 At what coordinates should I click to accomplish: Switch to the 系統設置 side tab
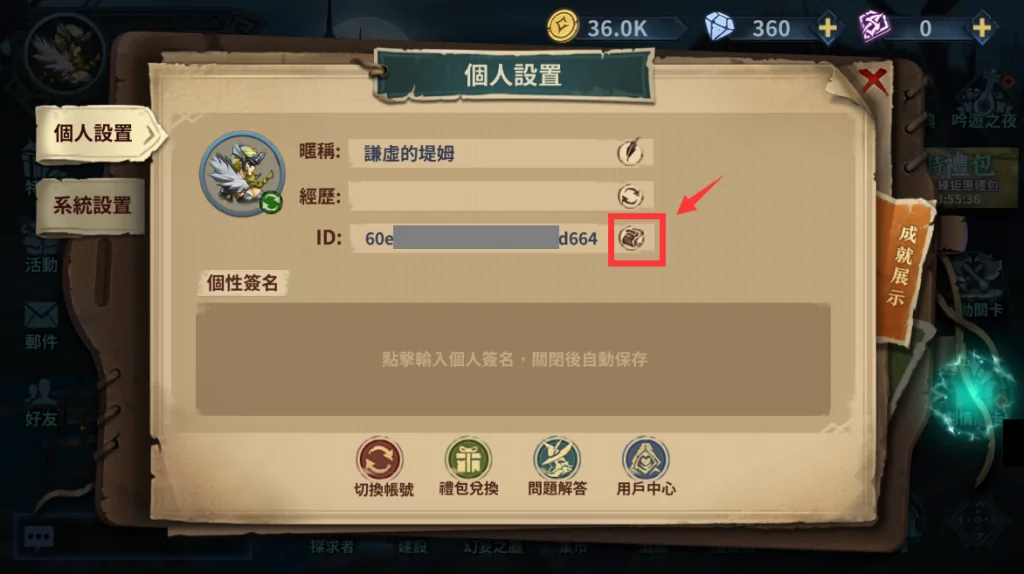click(91, 206)
